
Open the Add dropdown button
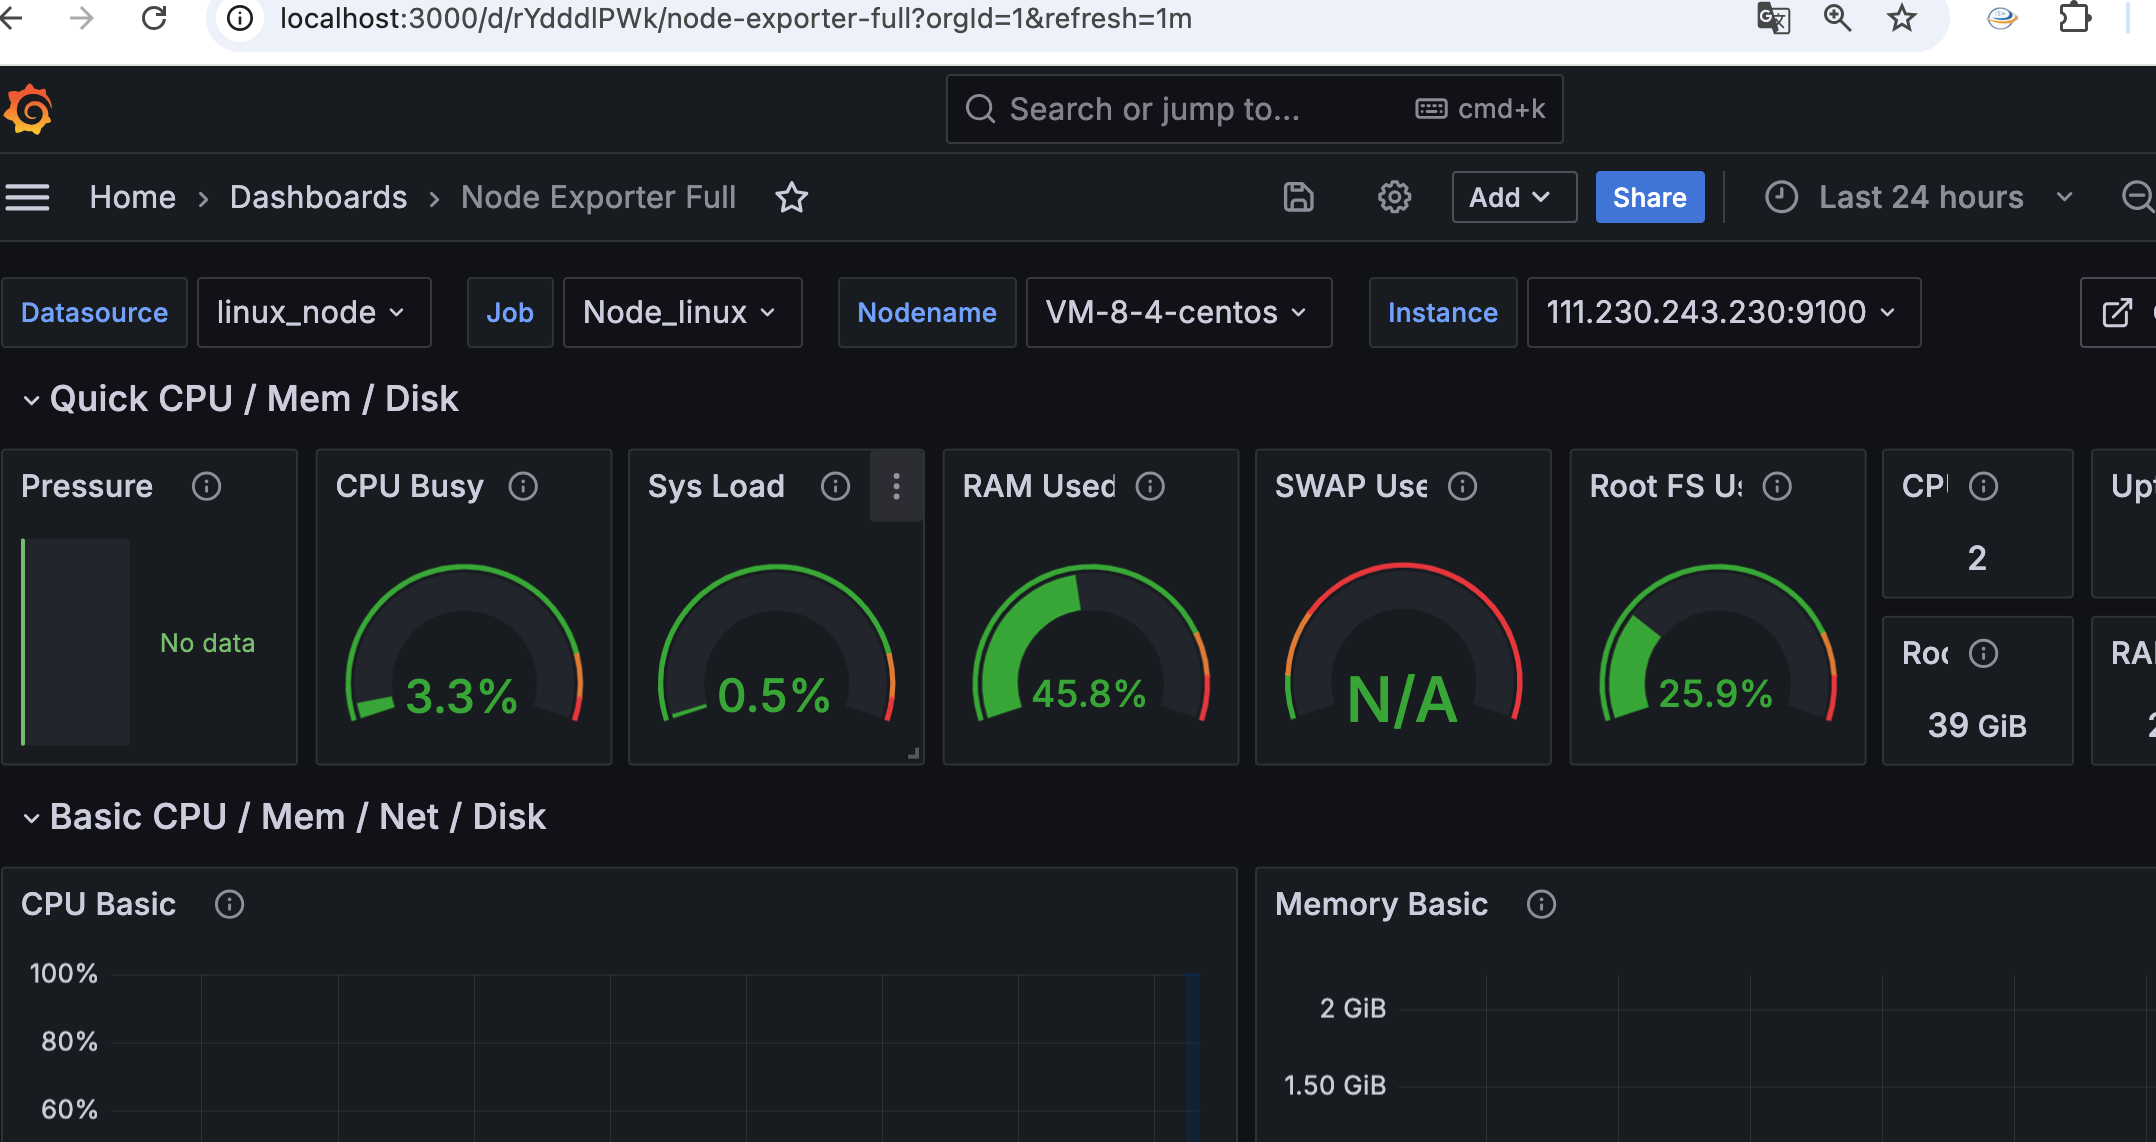1513,197
